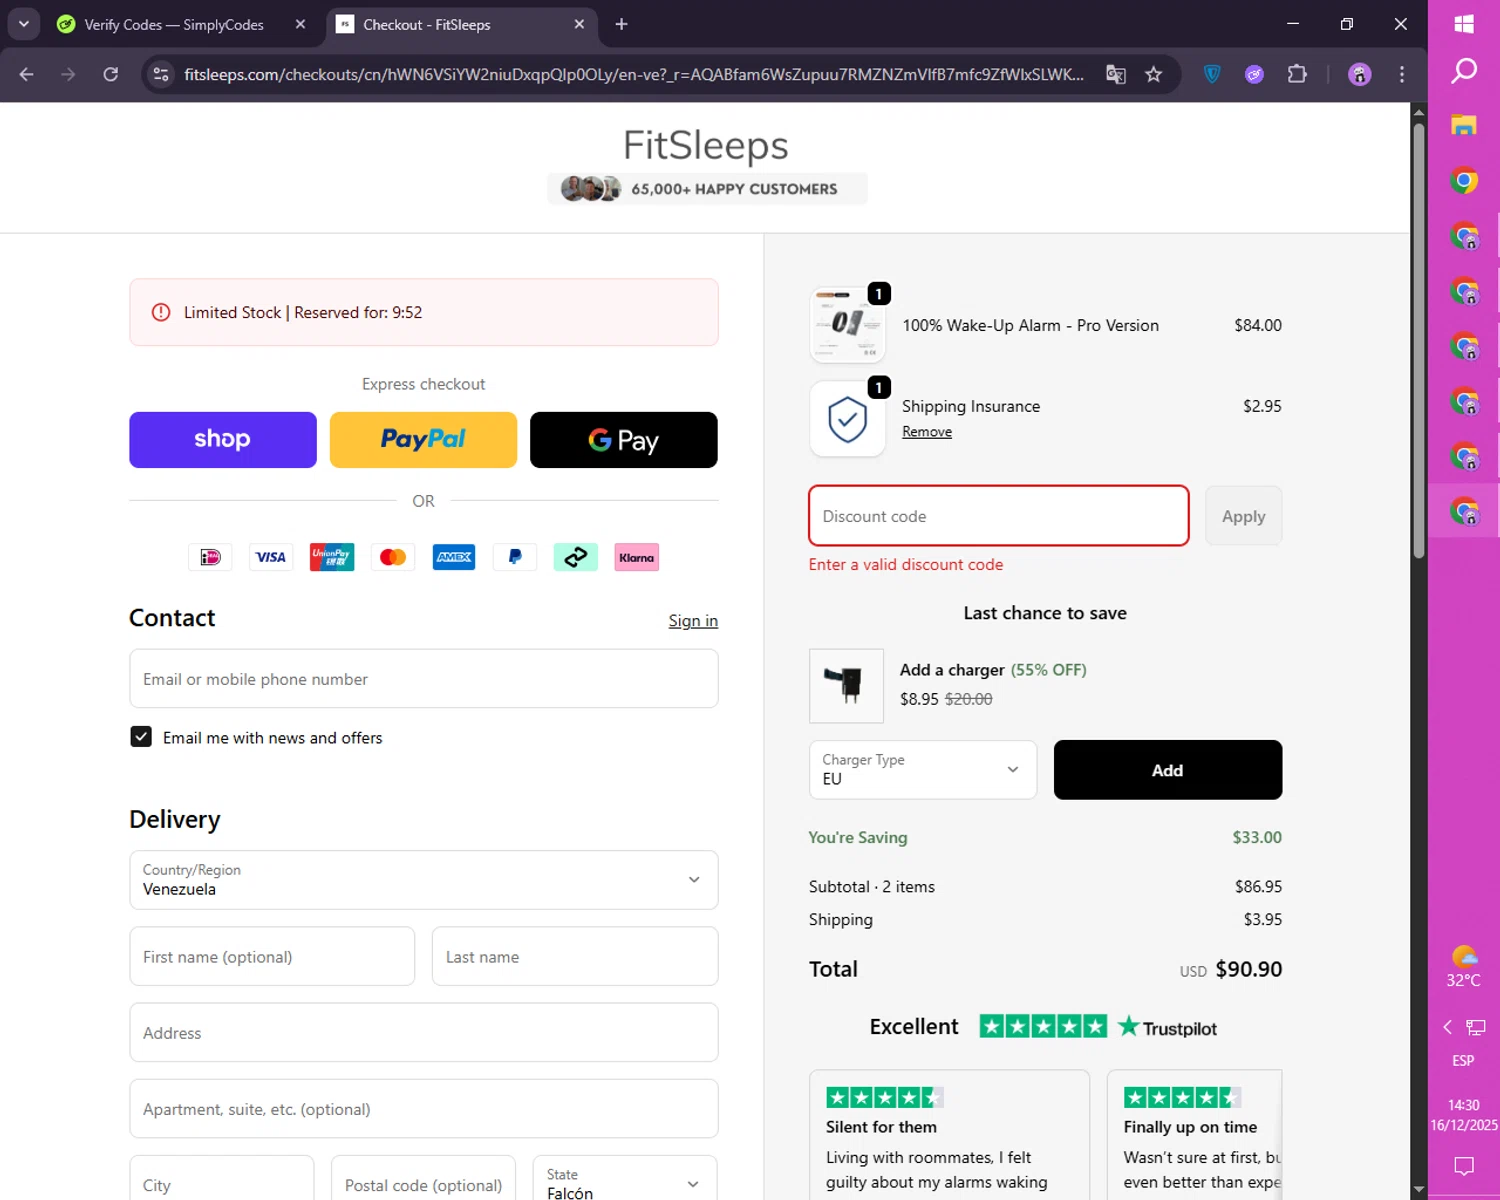Image resolution: width=1500 pixels, height=1200 pixels.
Task: Click the Shipping Insurance shield icon
Action: pos(847,419)
